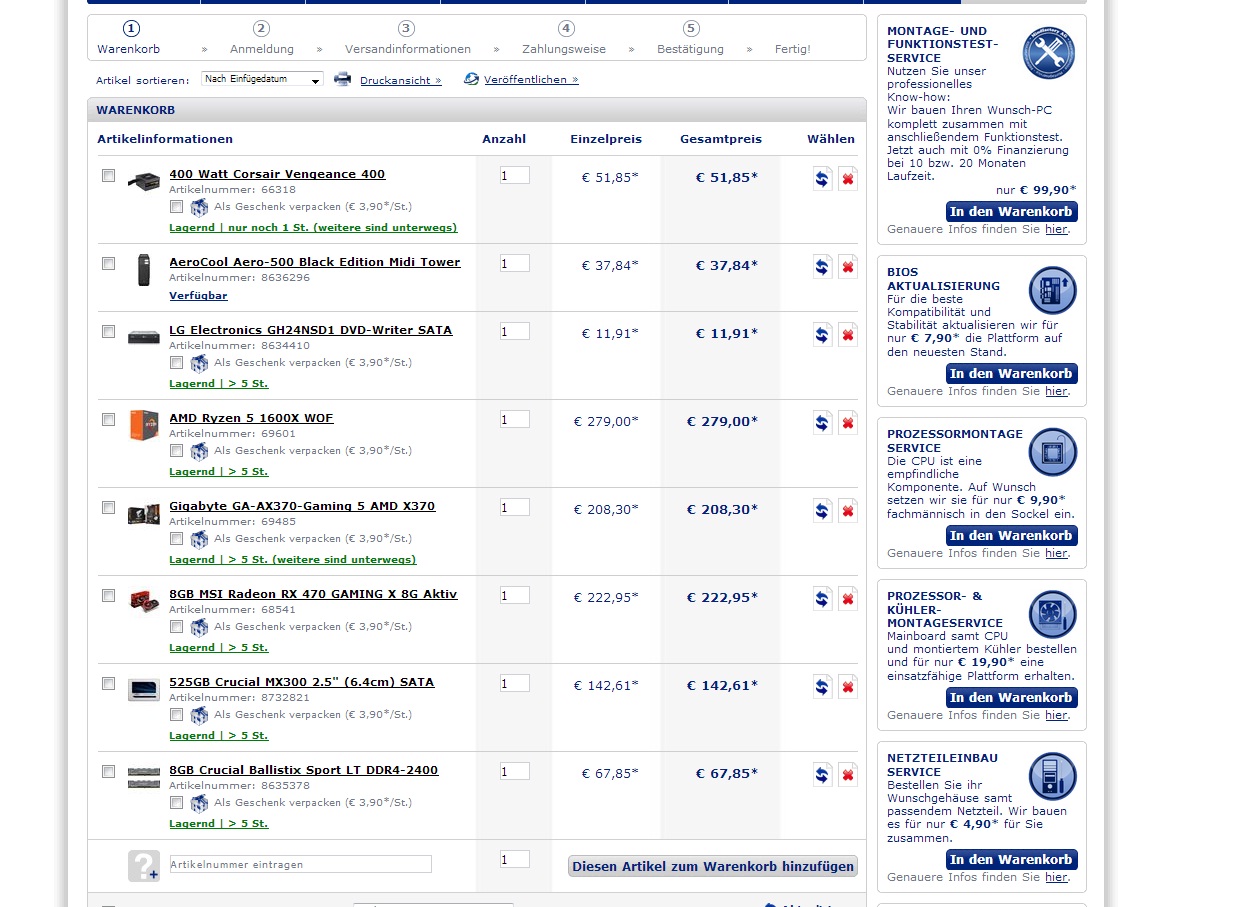Click refresh icon for 400 Watt Corsair Vengeance
This screenshot has height=907, width=1234.
(822, 179)
